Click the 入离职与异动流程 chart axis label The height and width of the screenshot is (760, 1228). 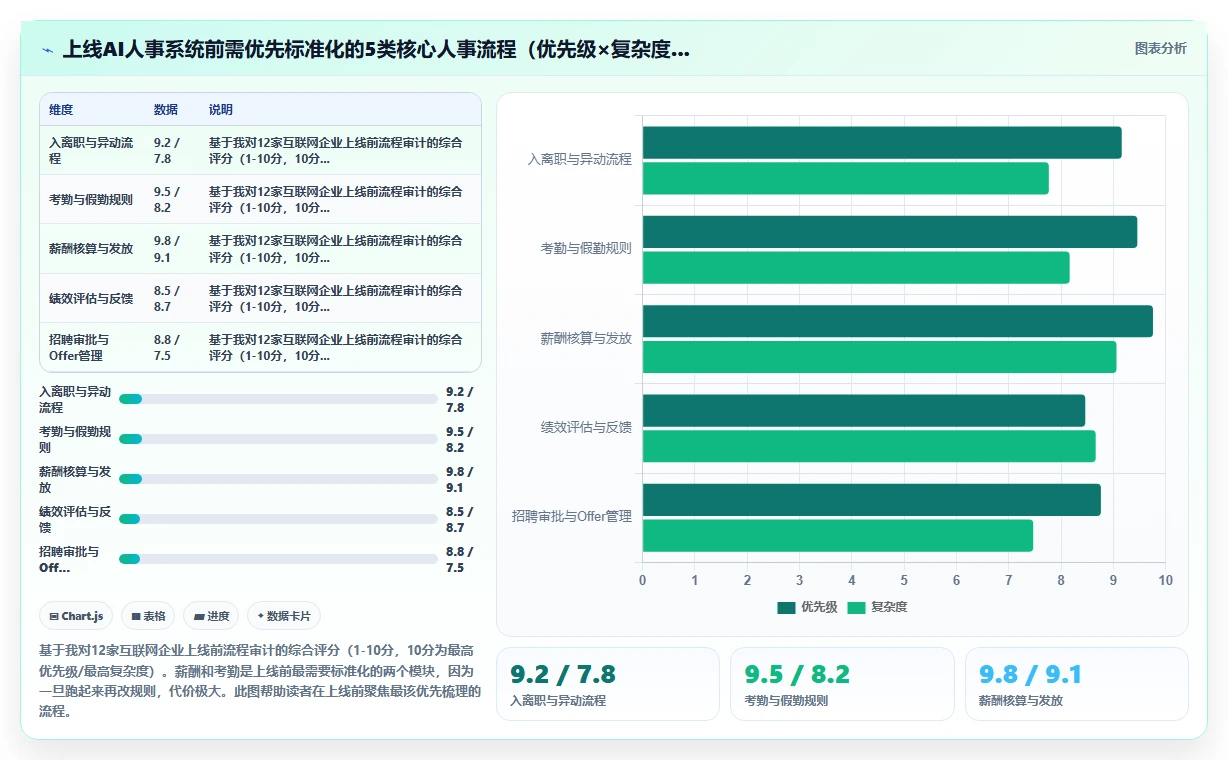coord(580,159)
